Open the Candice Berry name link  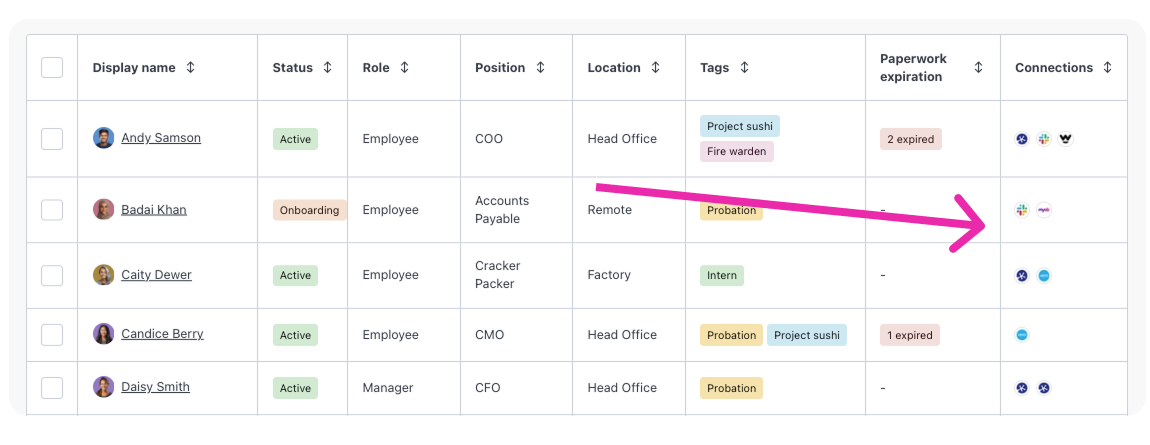point(162,334)
